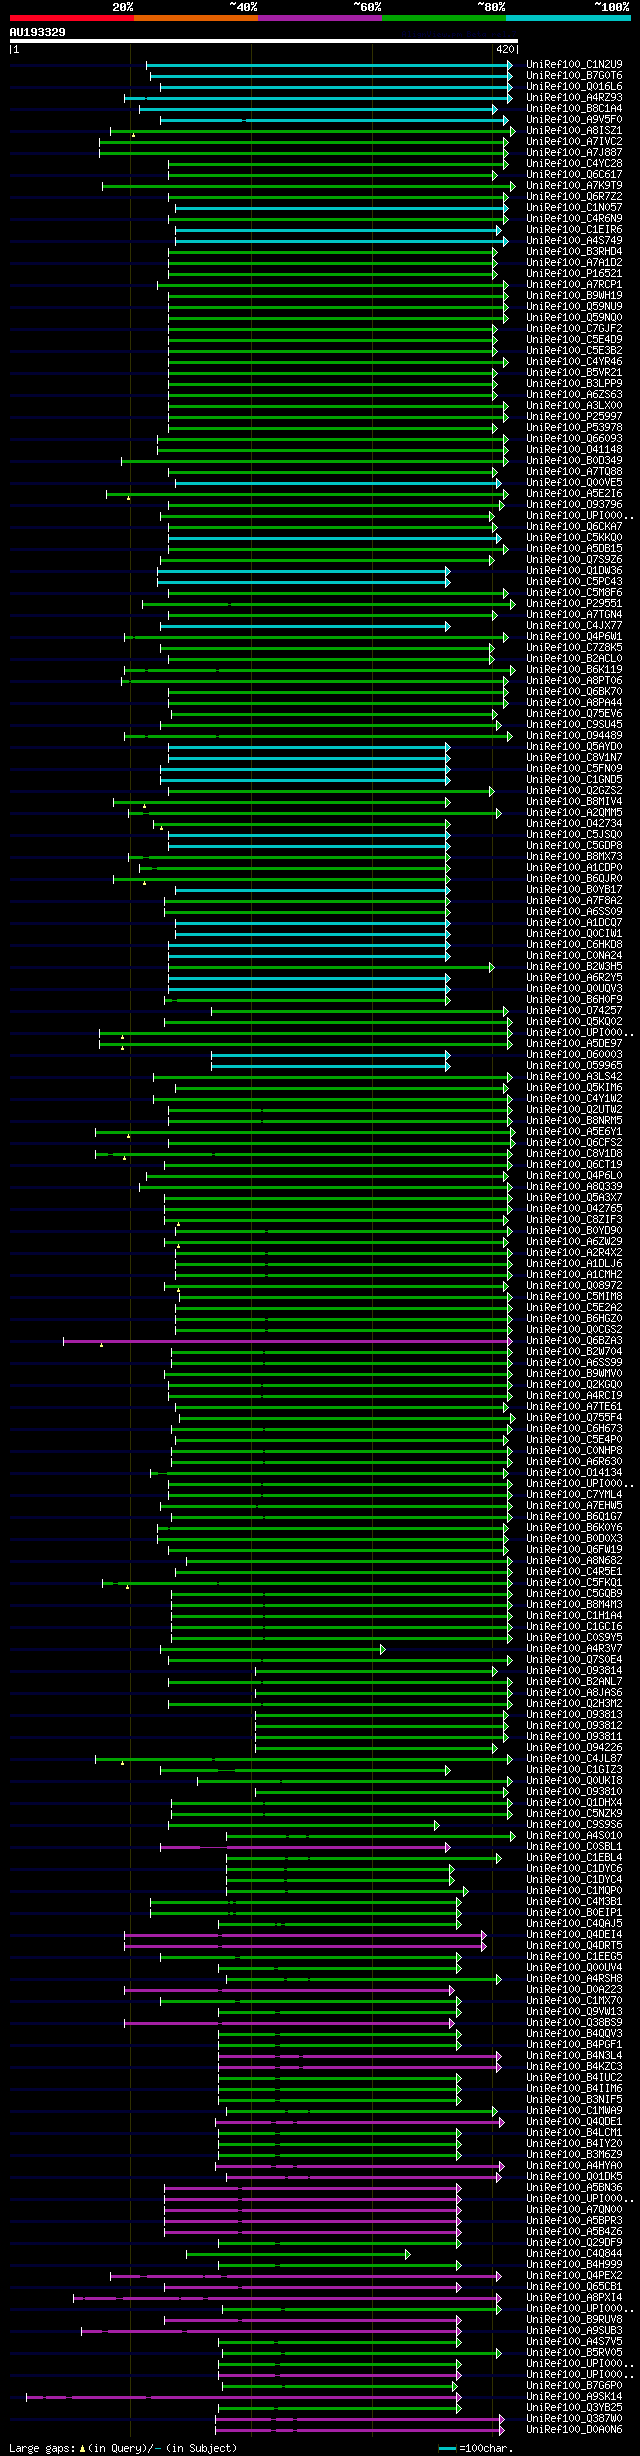Select hit label UniRef100_O93814
640x2456 pixels.
point(574,1671)
